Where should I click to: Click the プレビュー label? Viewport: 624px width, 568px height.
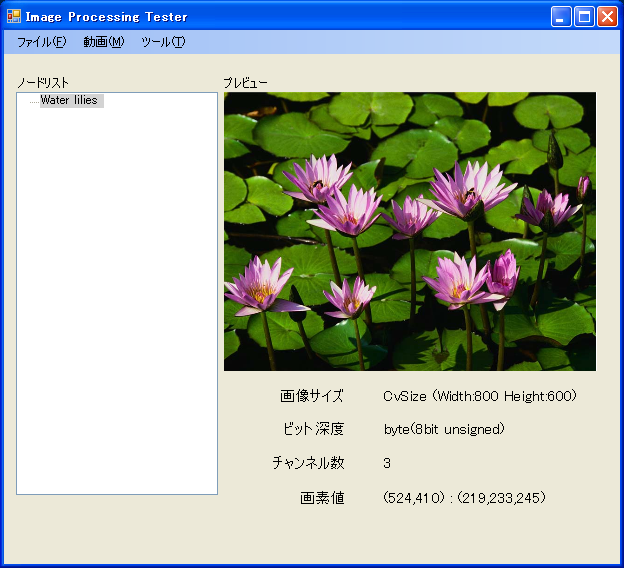point(246,83)
